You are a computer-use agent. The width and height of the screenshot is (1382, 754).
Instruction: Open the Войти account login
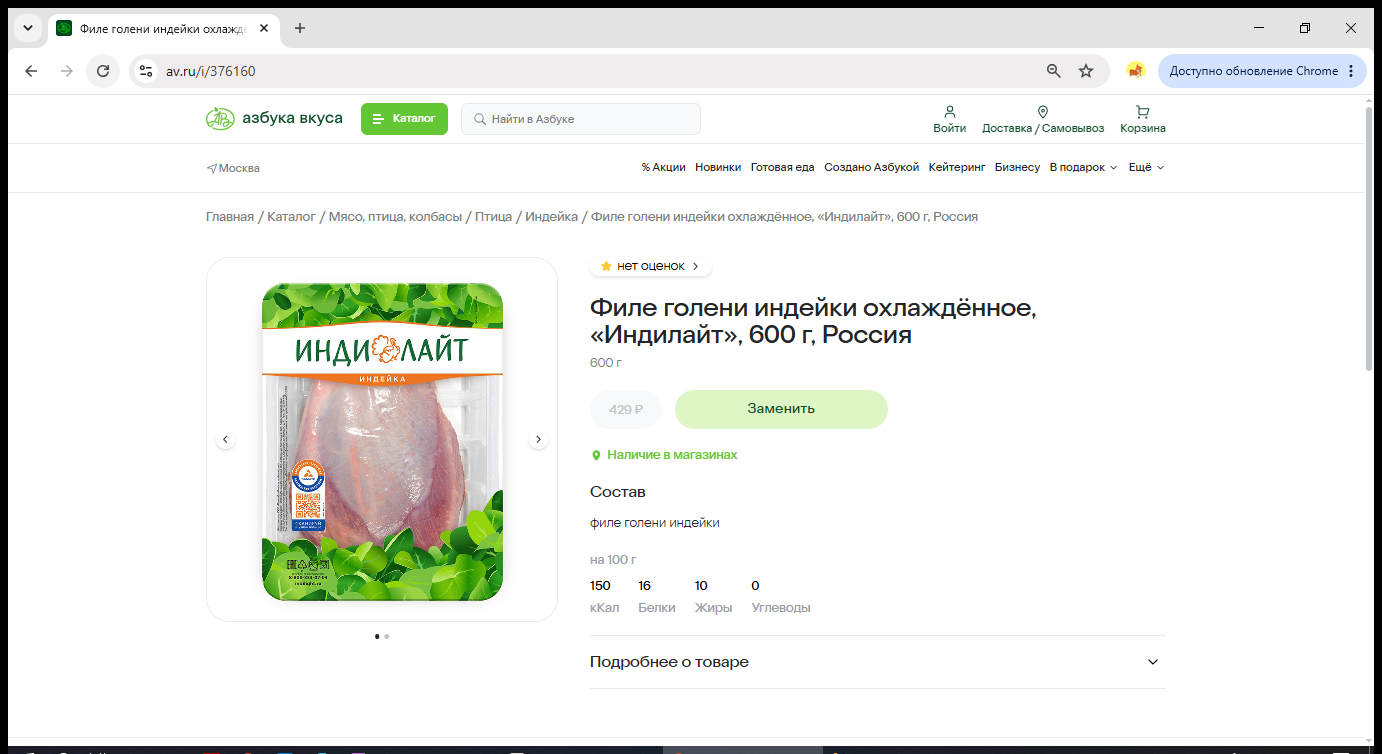coord(949,119)
